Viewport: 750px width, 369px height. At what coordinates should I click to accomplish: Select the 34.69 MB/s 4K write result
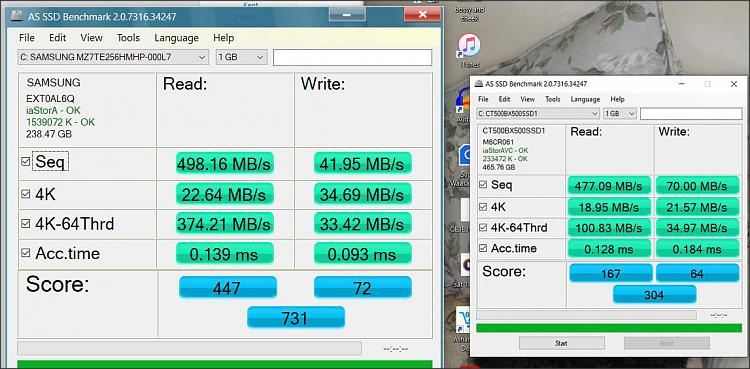pos(363,194)
